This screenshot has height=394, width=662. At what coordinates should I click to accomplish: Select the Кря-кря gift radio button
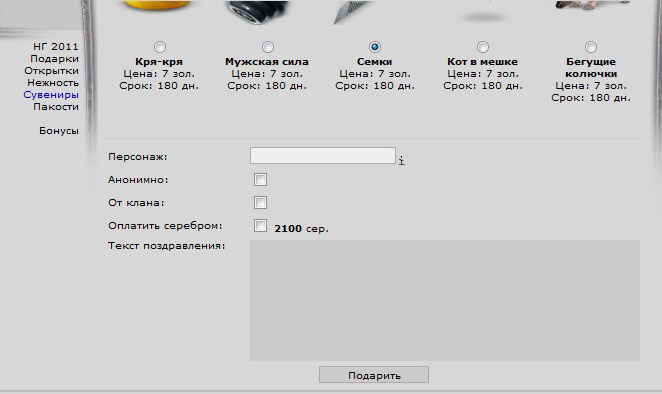click(160, 47)
